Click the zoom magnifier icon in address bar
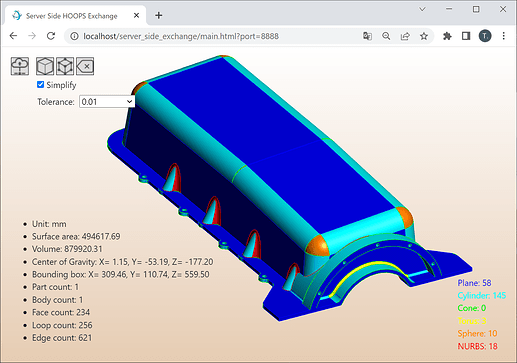 (x=386, y=36)
